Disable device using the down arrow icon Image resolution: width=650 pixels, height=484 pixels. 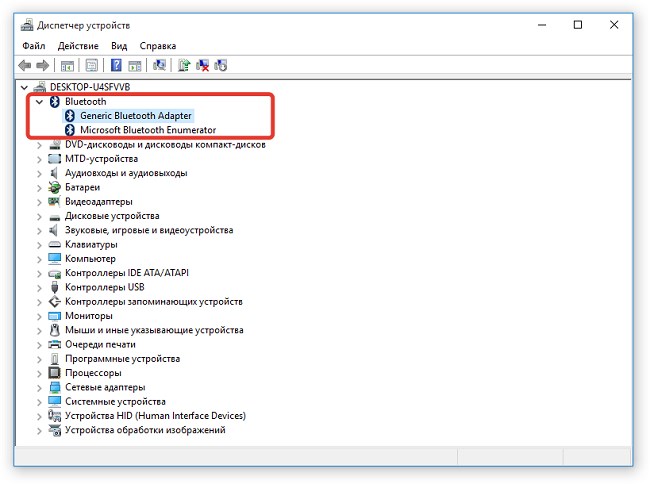pos(221,65)
